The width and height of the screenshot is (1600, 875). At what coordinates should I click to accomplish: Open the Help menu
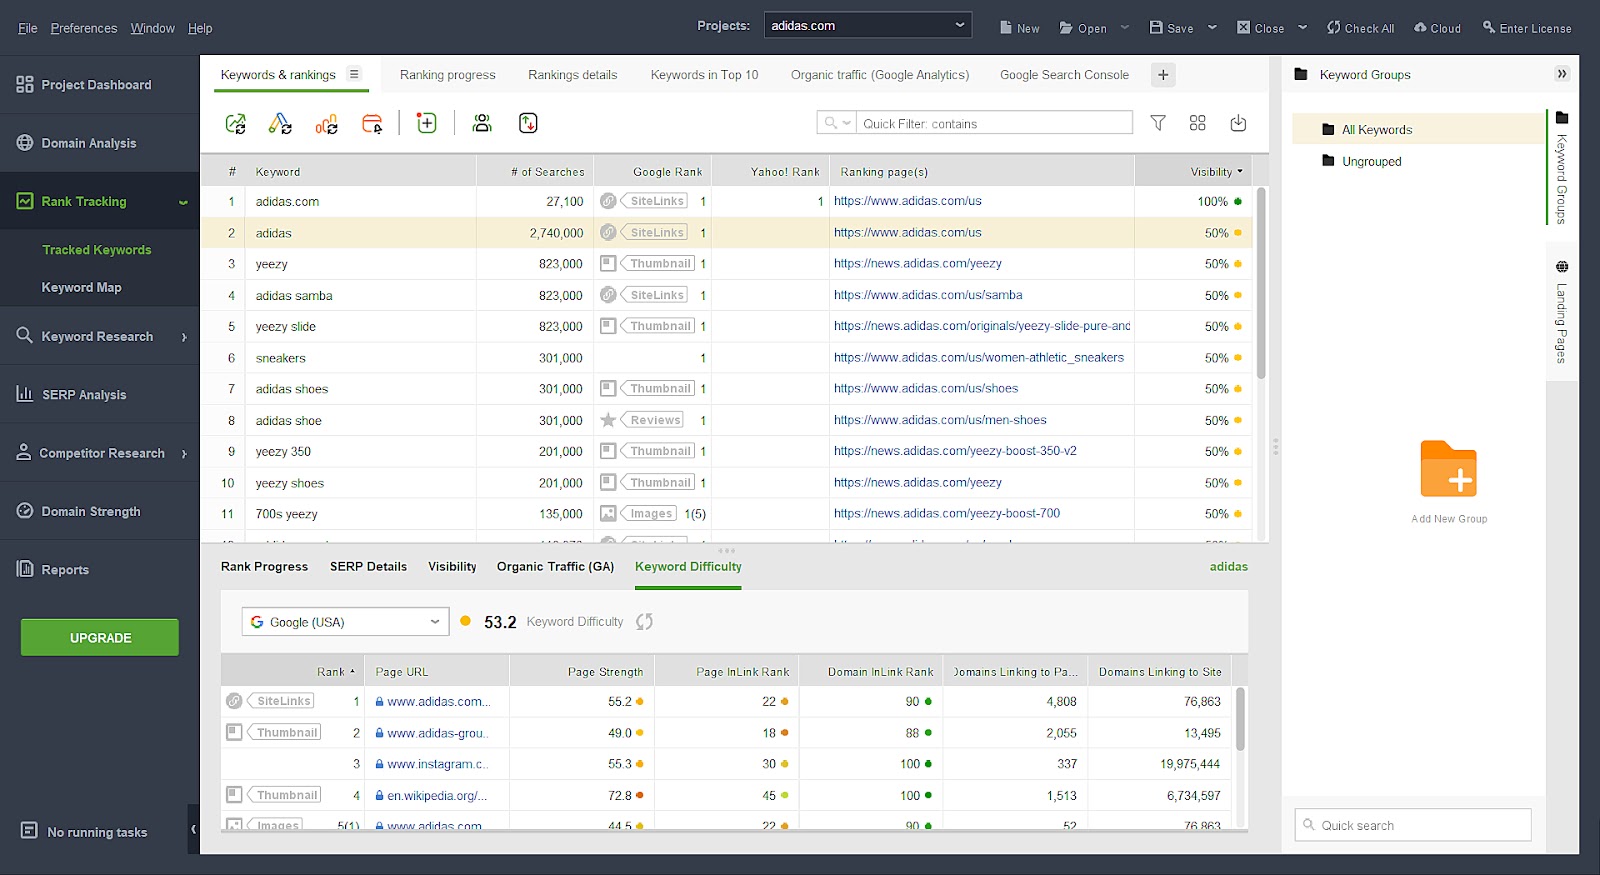(x=200, y=28)
